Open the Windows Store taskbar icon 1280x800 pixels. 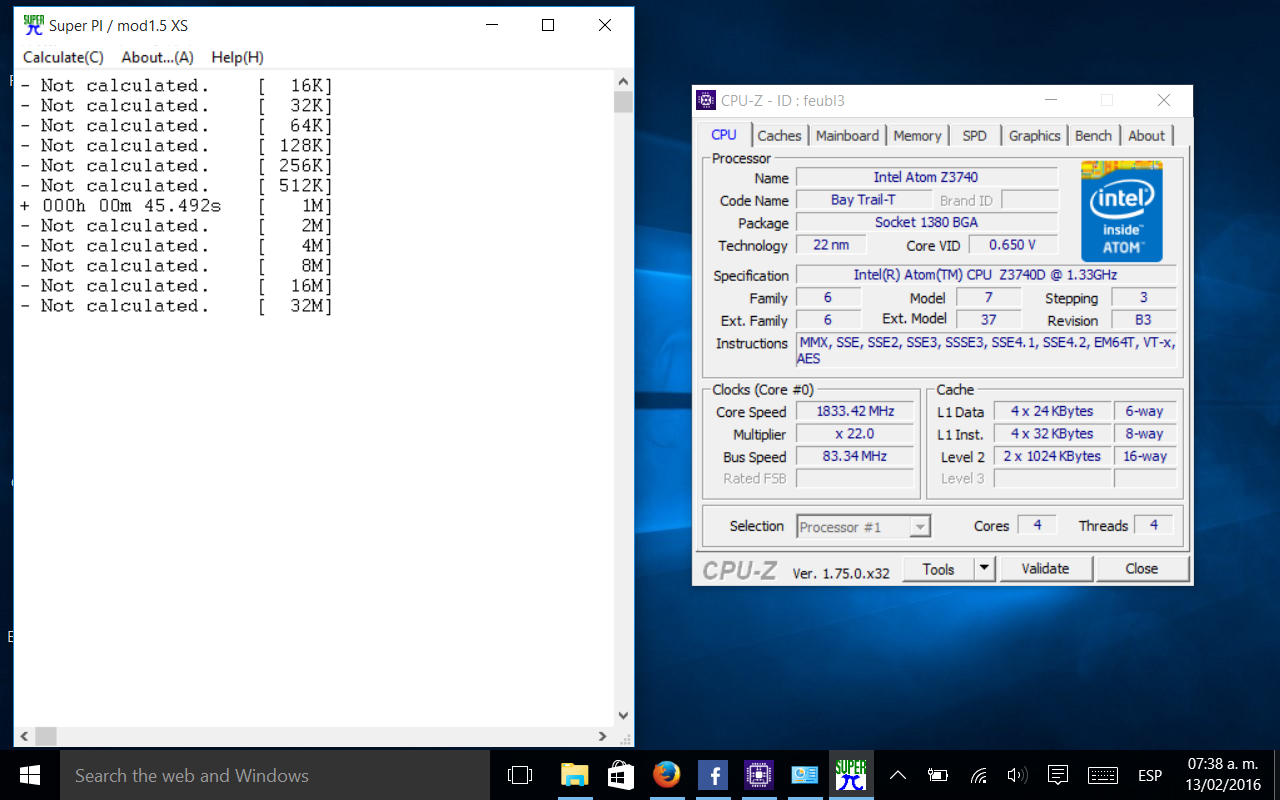pos(620,775)
